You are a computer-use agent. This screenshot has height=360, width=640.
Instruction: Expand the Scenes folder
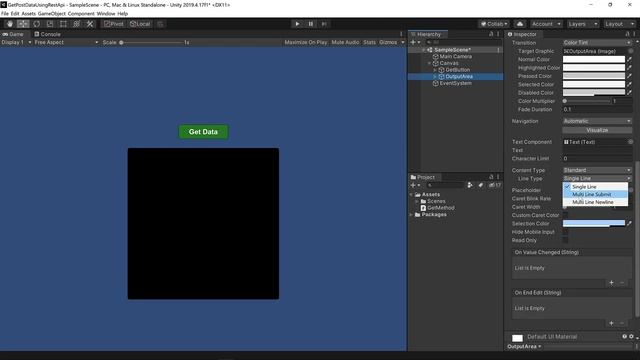[x=417, y=201]
